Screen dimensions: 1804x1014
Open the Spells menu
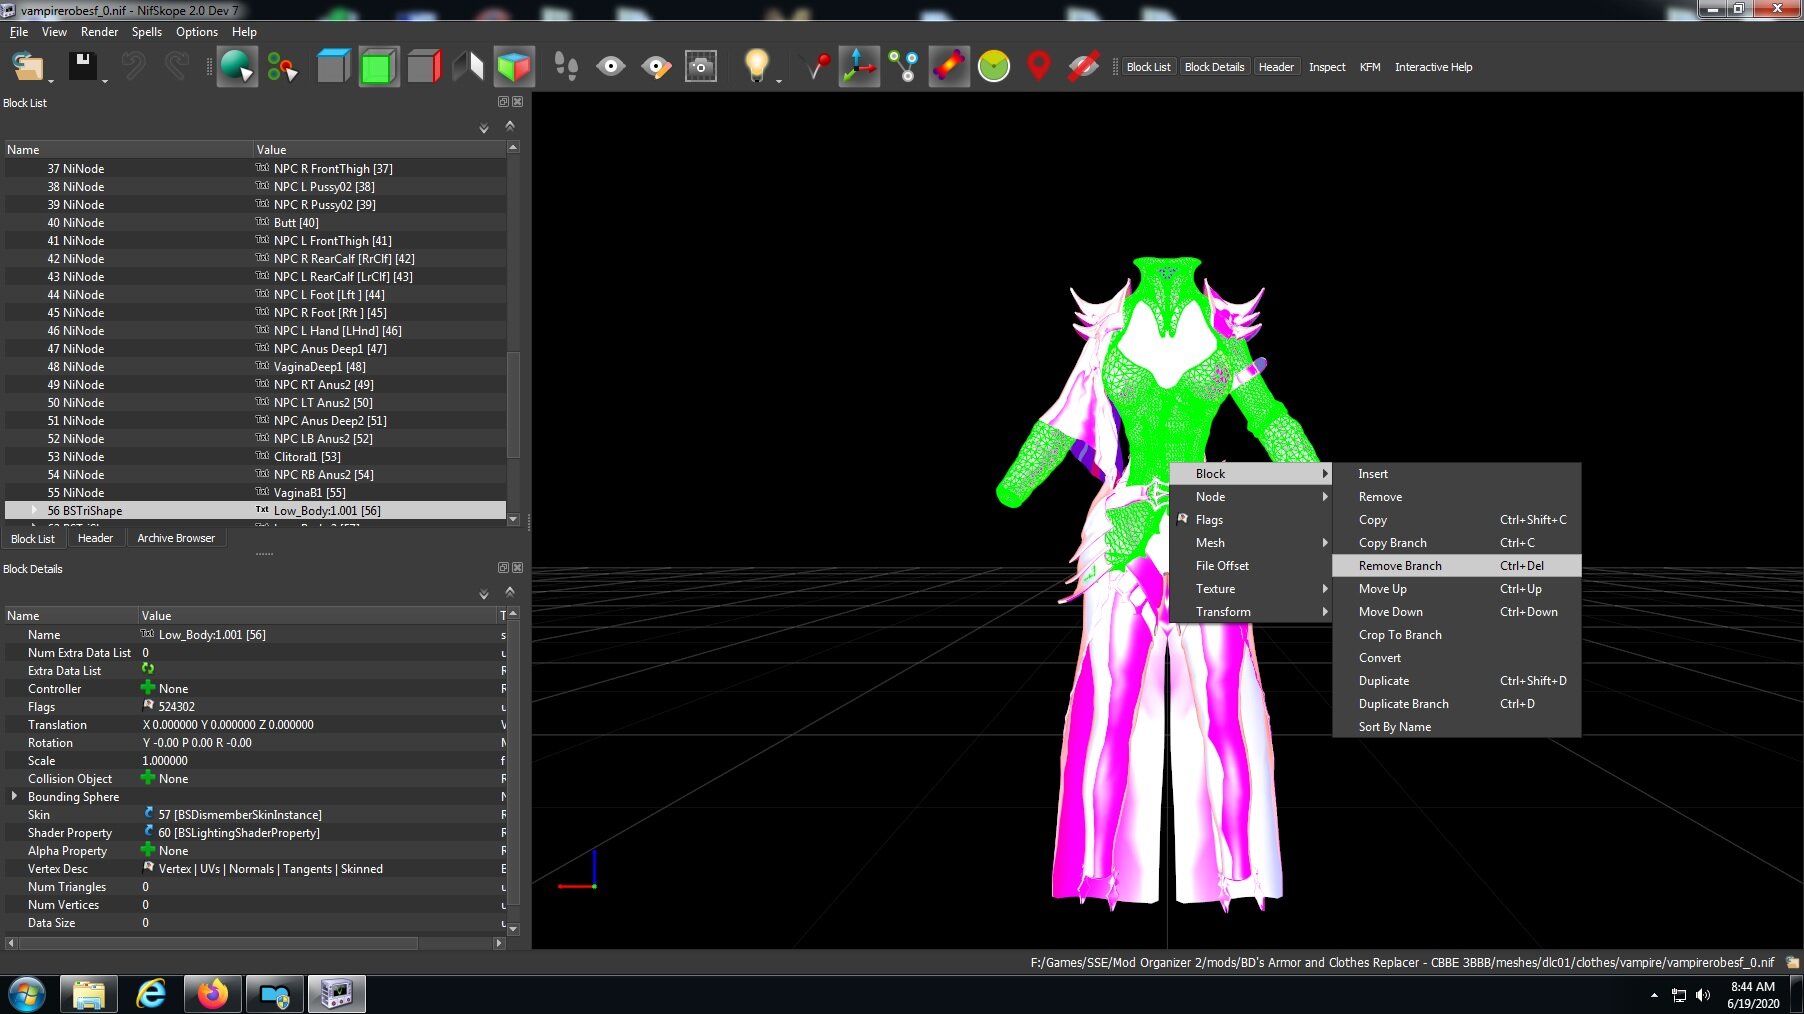point(147,32)
